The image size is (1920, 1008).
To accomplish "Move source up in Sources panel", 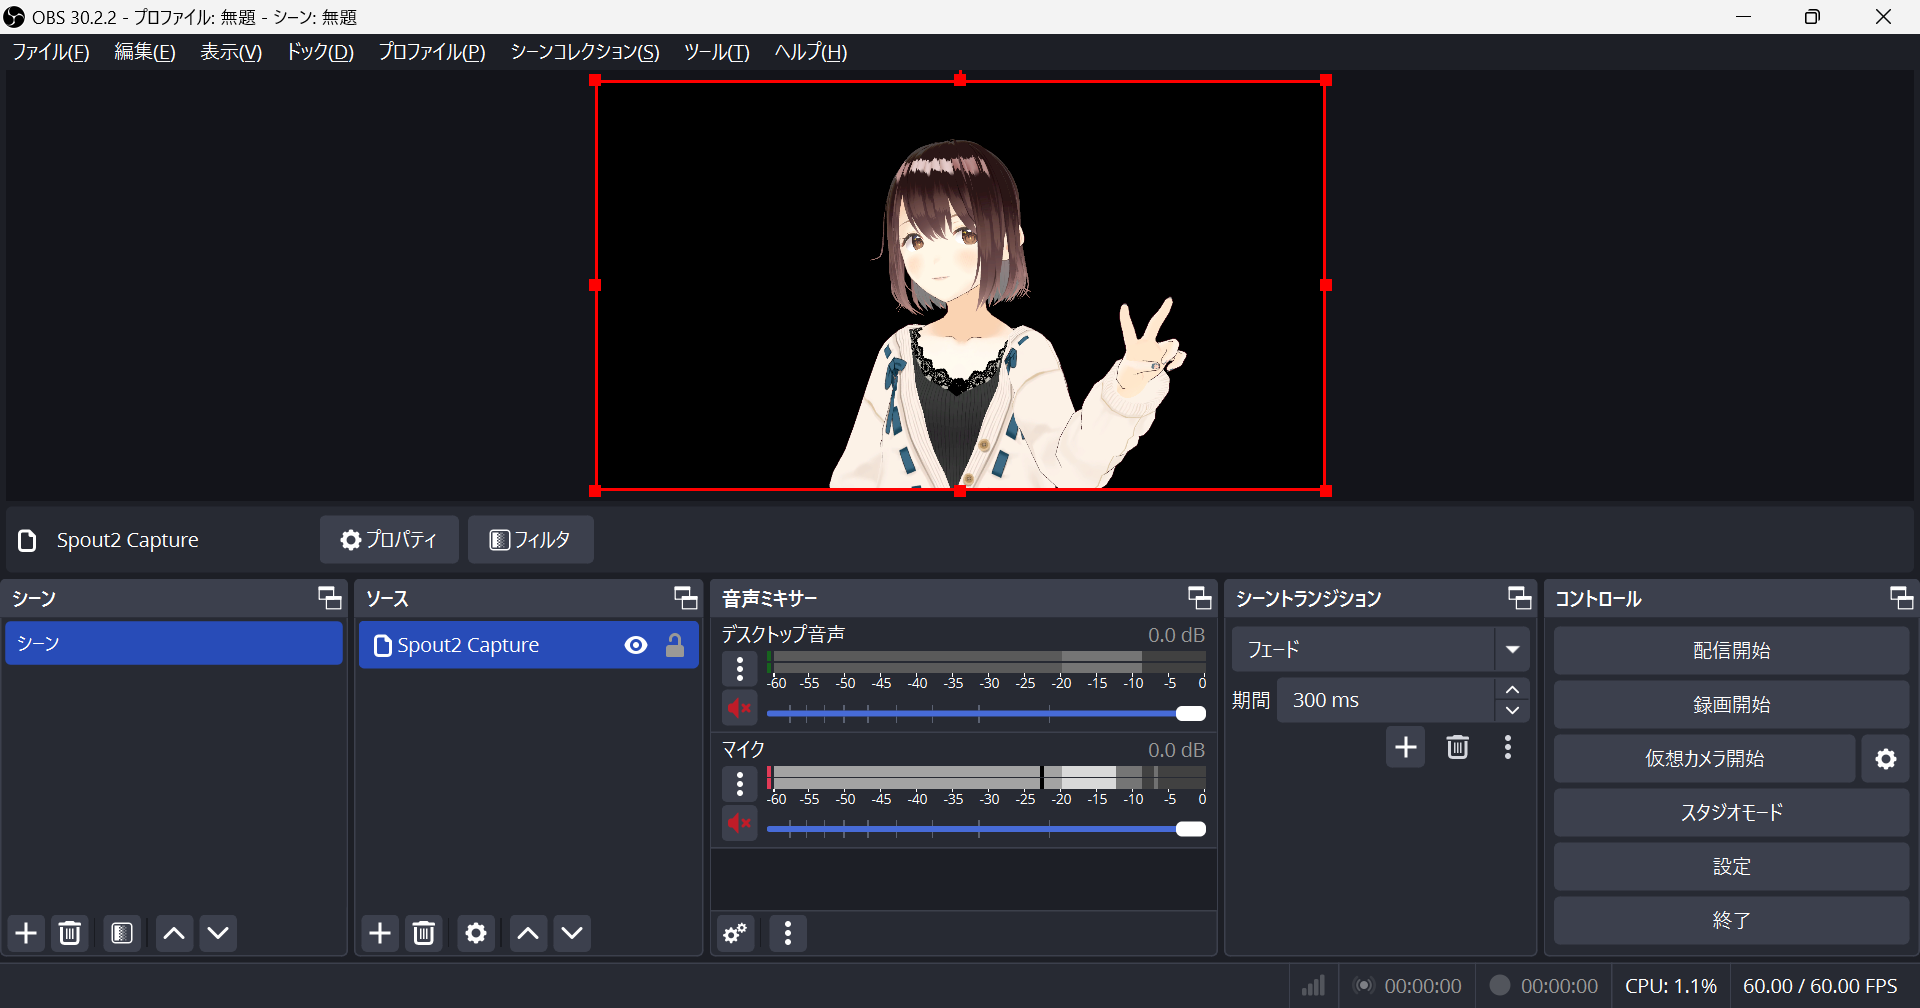I will [528, 933].
